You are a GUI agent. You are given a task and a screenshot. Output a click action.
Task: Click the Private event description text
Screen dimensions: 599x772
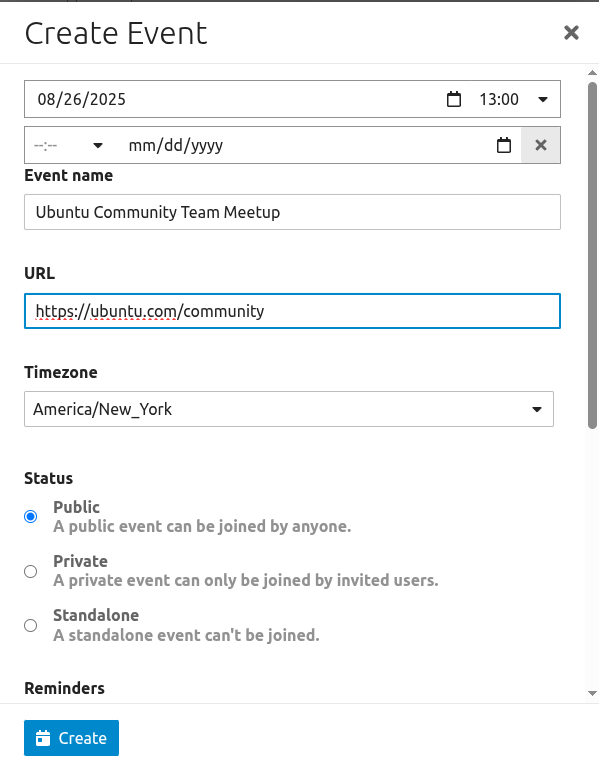click(246, 580)
